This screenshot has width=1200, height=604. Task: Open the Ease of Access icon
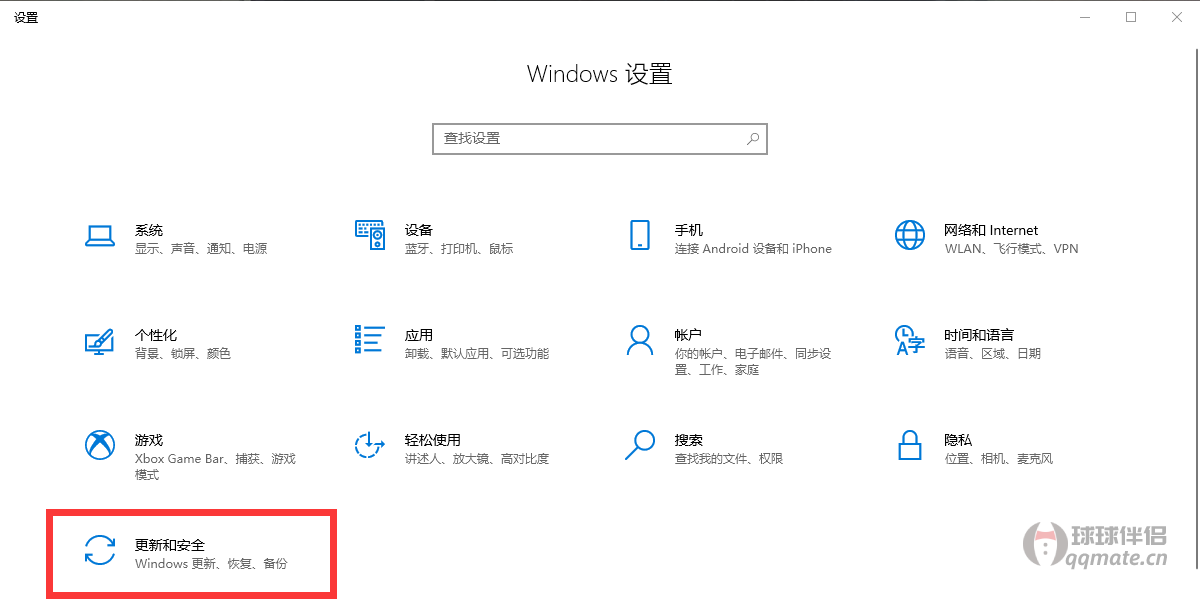click(x=370, y=445)
